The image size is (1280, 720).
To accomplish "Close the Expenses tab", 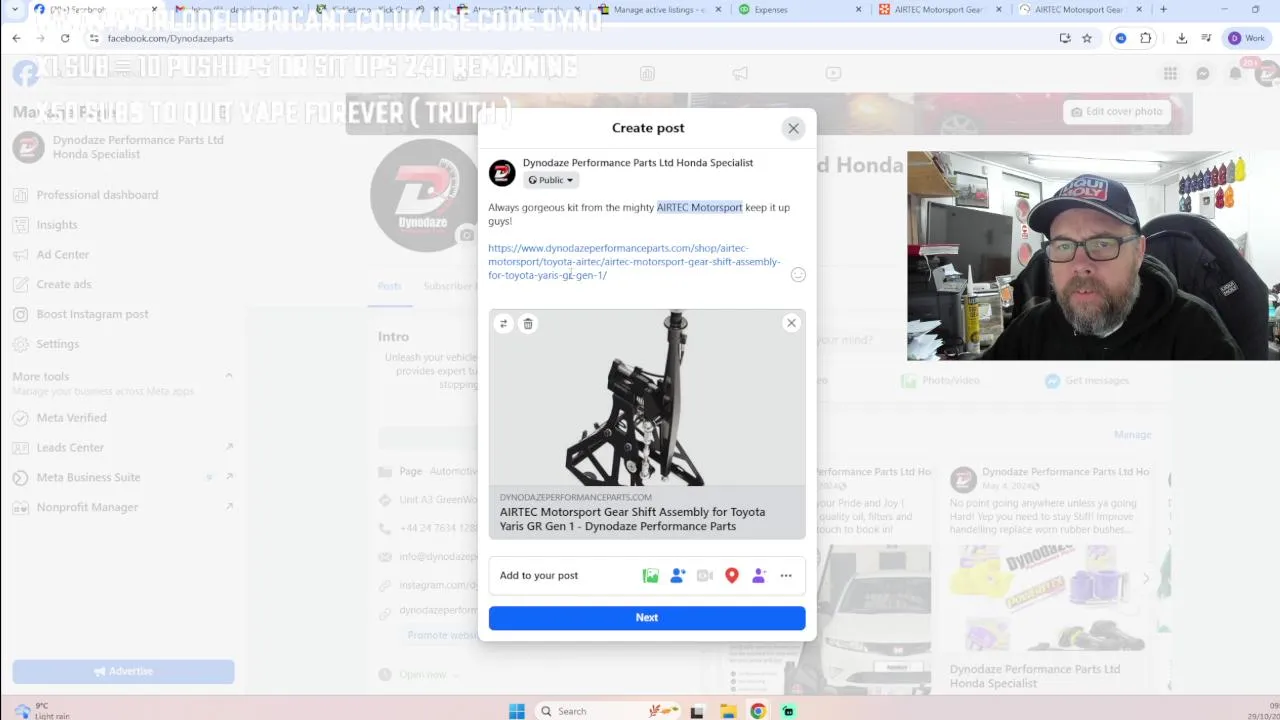I will (858, 10).
